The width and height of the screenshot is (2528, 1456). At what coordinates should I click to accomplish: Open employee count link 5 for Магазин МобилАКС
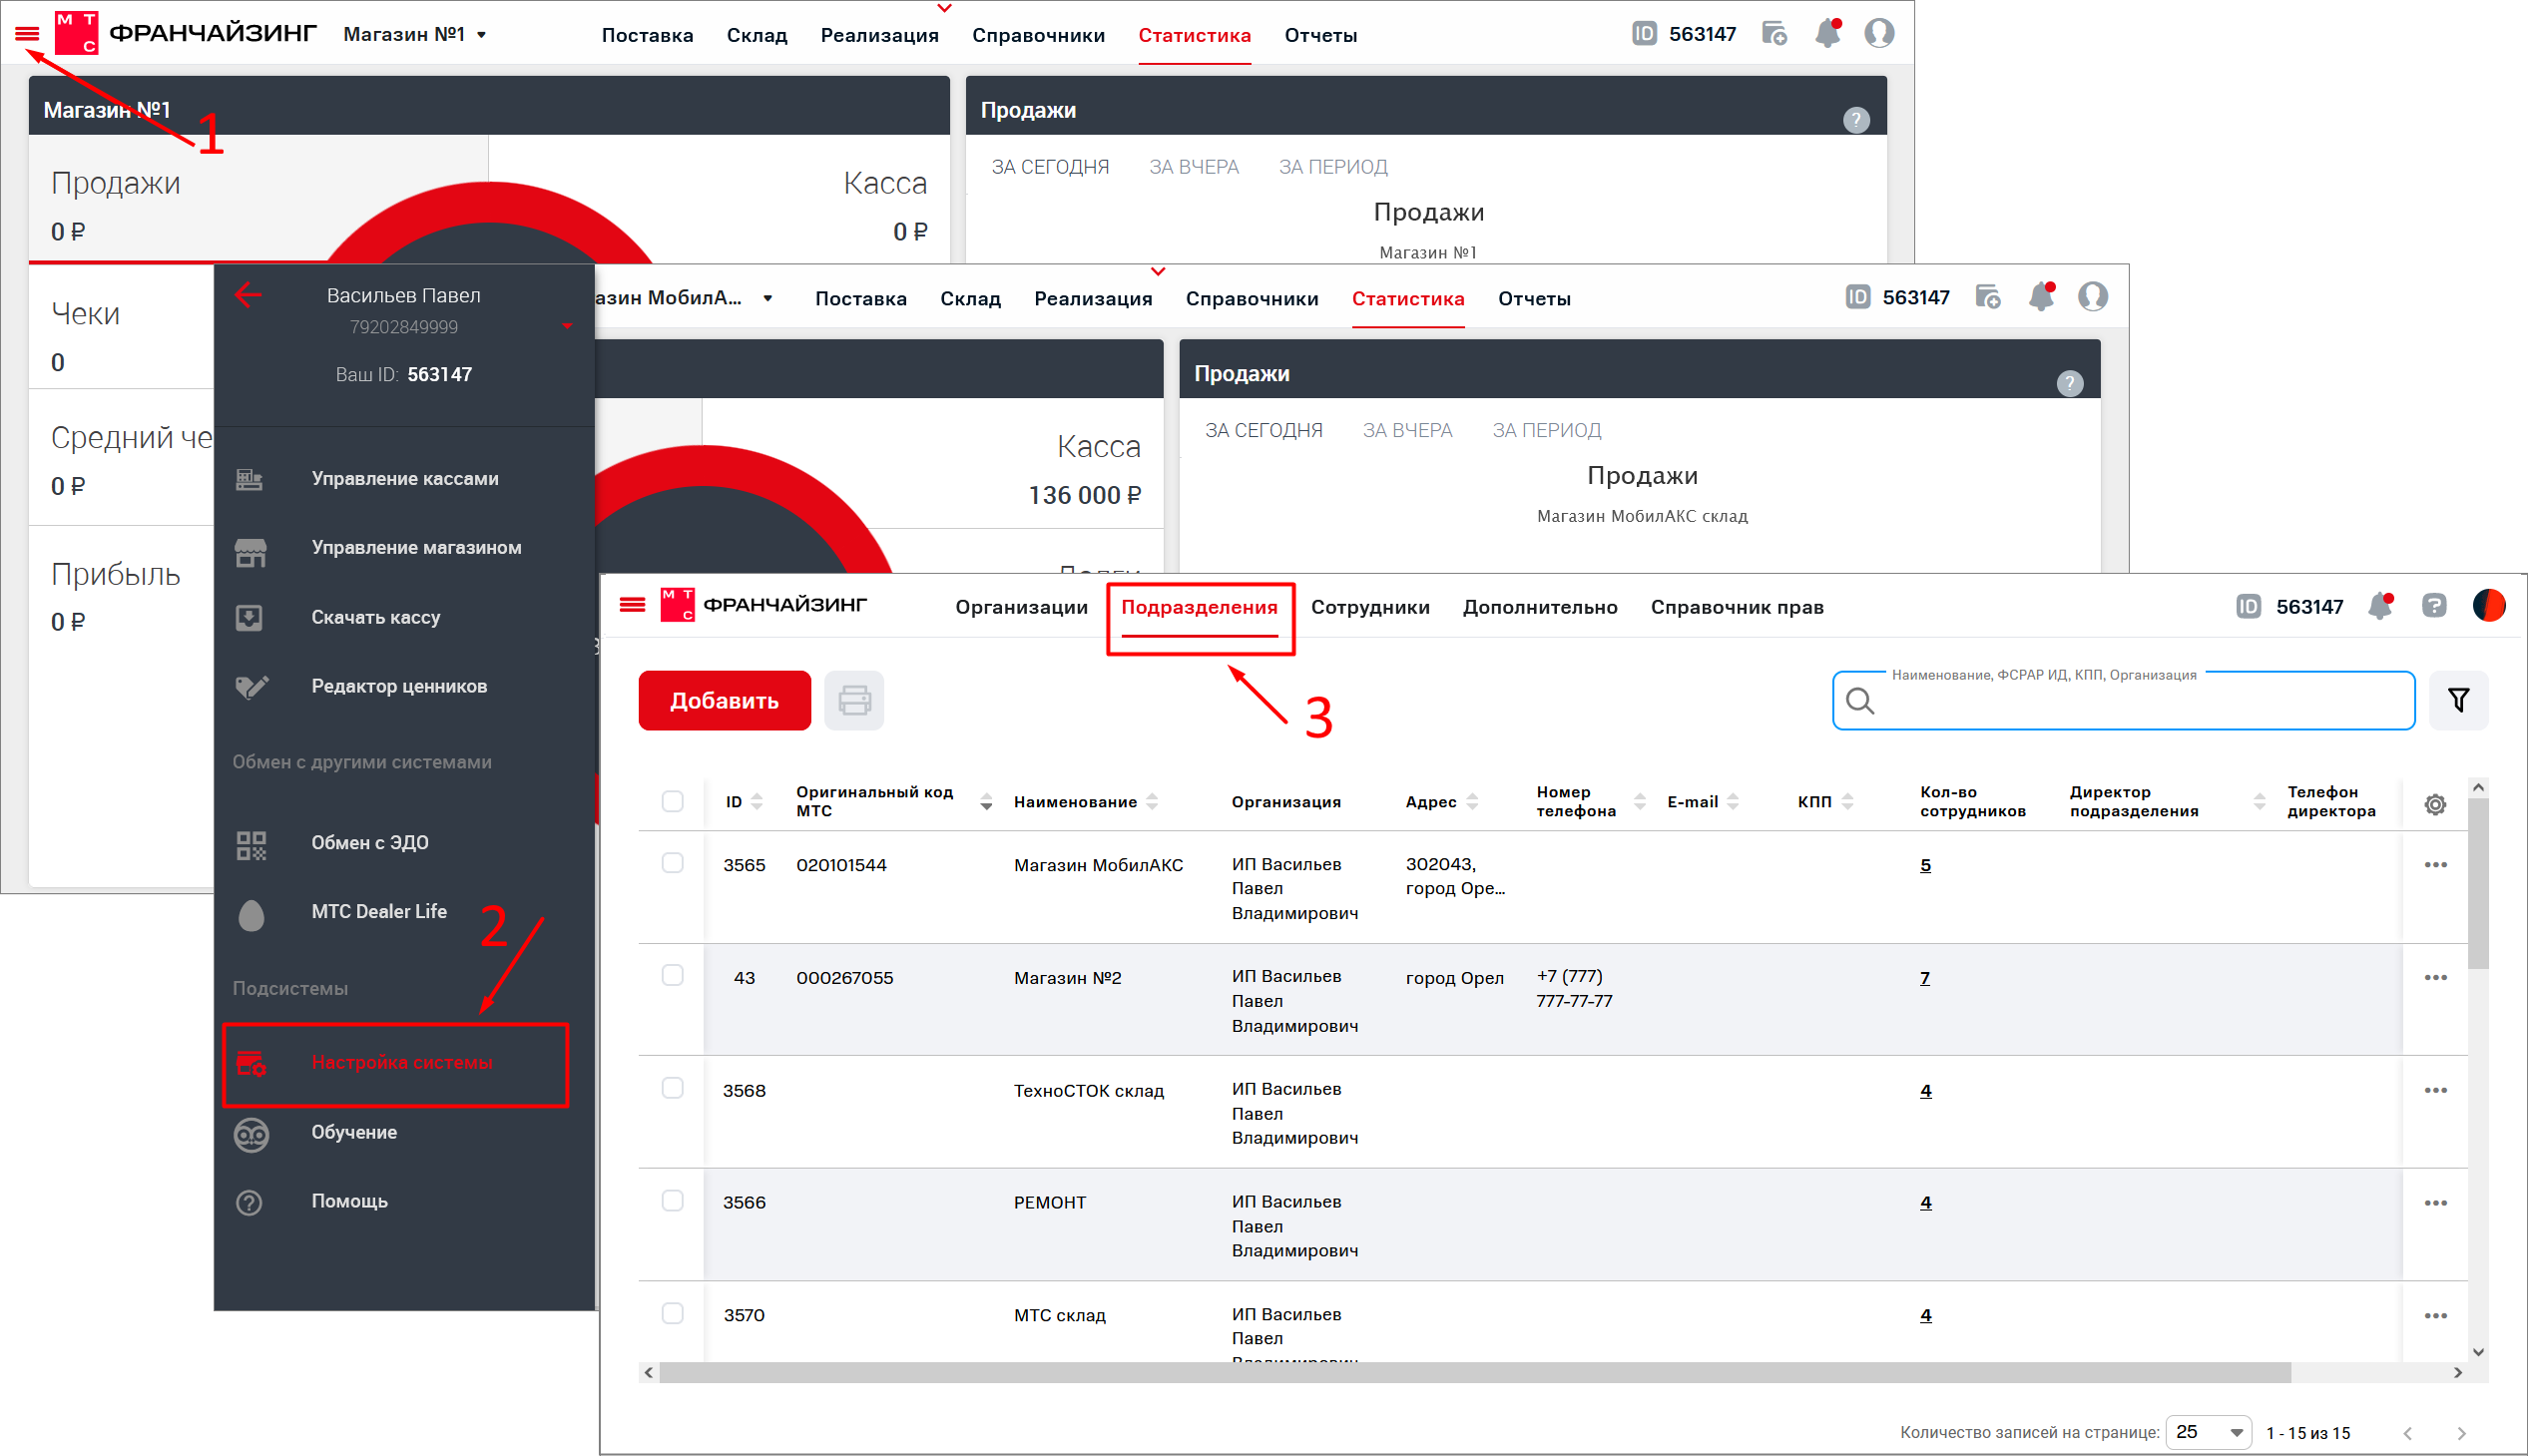[1925, 865]
